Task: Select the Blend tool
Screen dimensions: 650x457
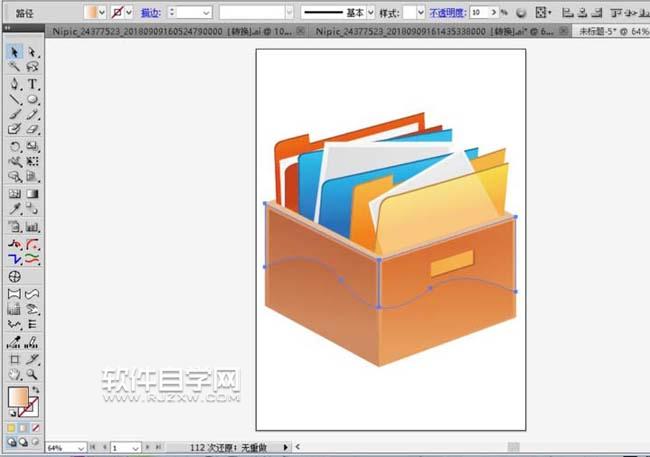Action: tap(32, 209)
